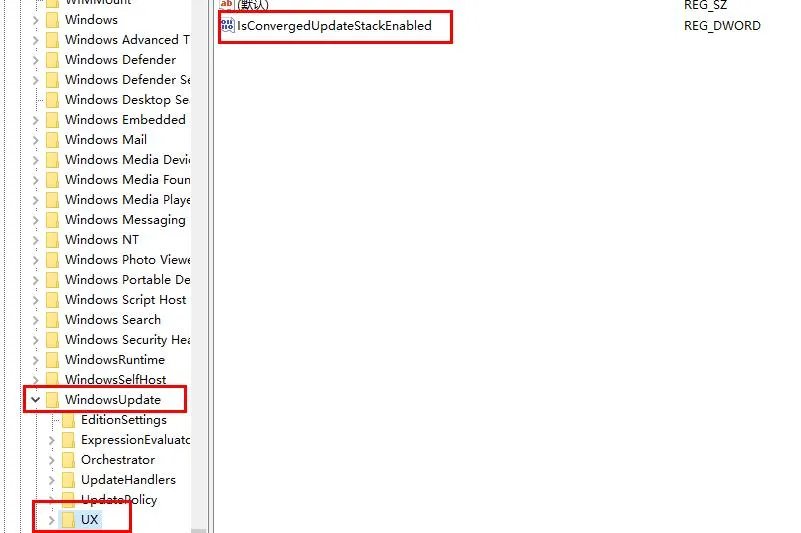
Task: Click the REG_DWORD type cell
Action: 721,26
